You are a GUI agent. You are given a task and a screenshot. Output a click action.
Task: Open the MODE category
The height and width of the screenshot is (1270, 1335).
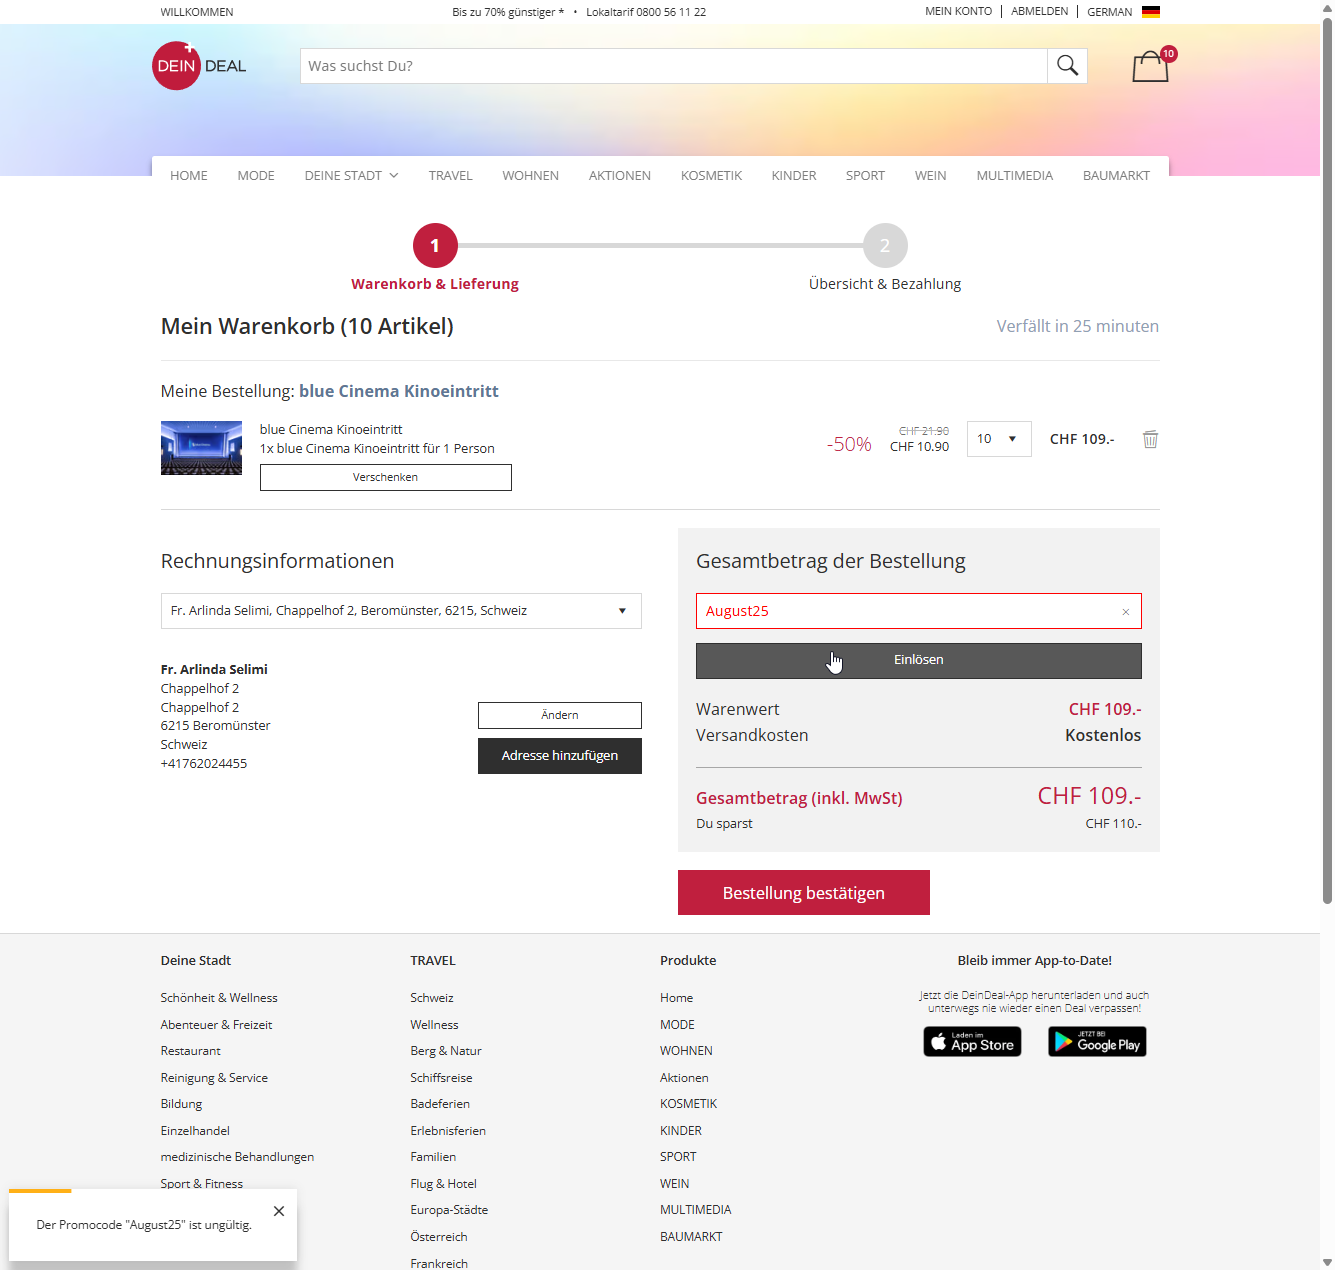pyautogui.click(x=256, y=176)
